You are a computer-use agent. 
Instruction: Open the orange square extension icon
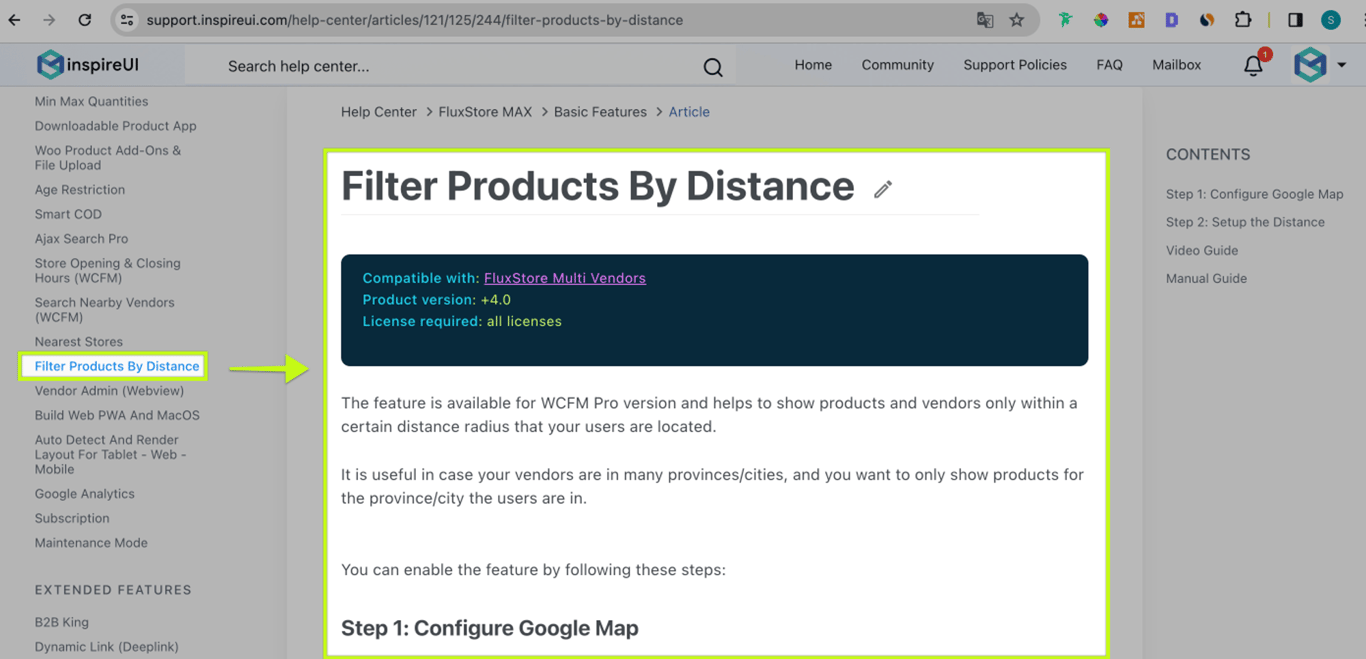pyautogui.click(x=1136, y=20)
